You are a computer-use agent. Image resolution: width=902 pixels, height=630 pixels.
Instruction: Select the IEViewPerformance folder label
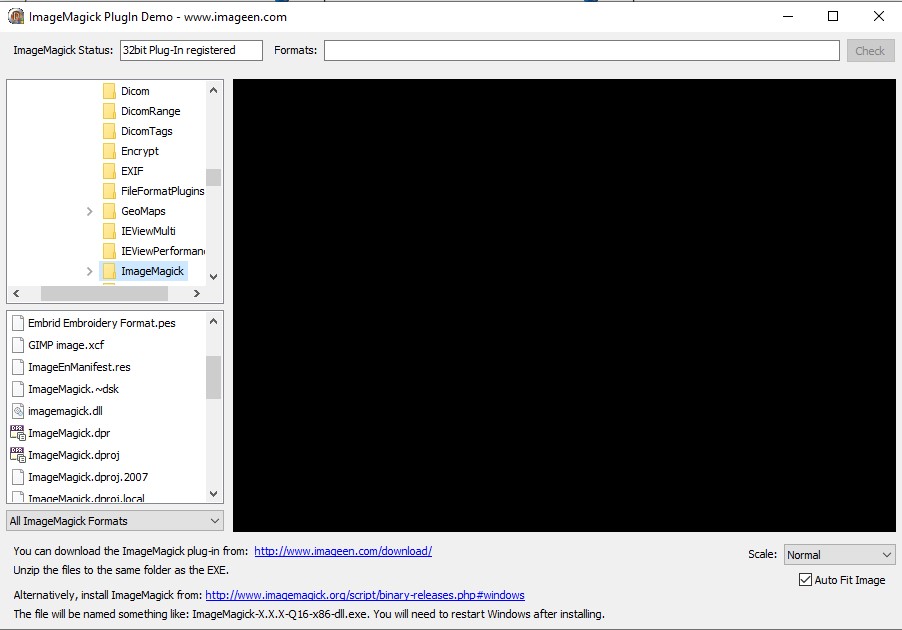point(163,251)
